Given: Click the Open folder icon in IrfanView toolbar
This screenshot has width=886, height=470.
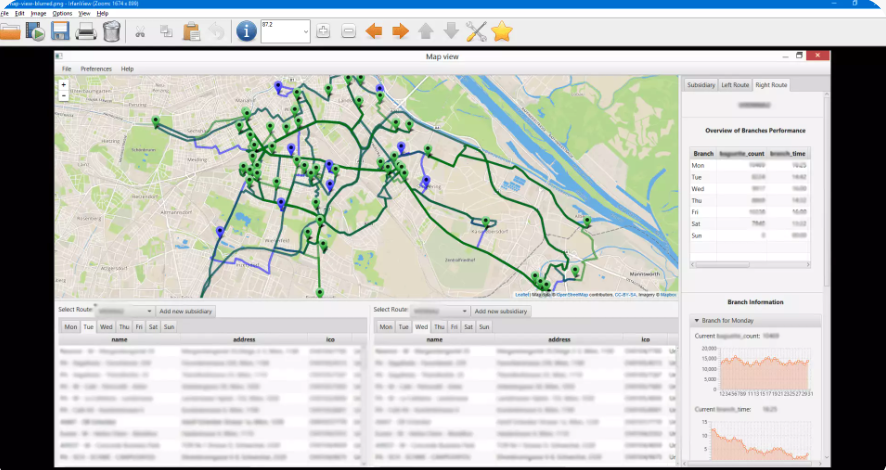Looking at the screenshot, I should click(11, 31).
